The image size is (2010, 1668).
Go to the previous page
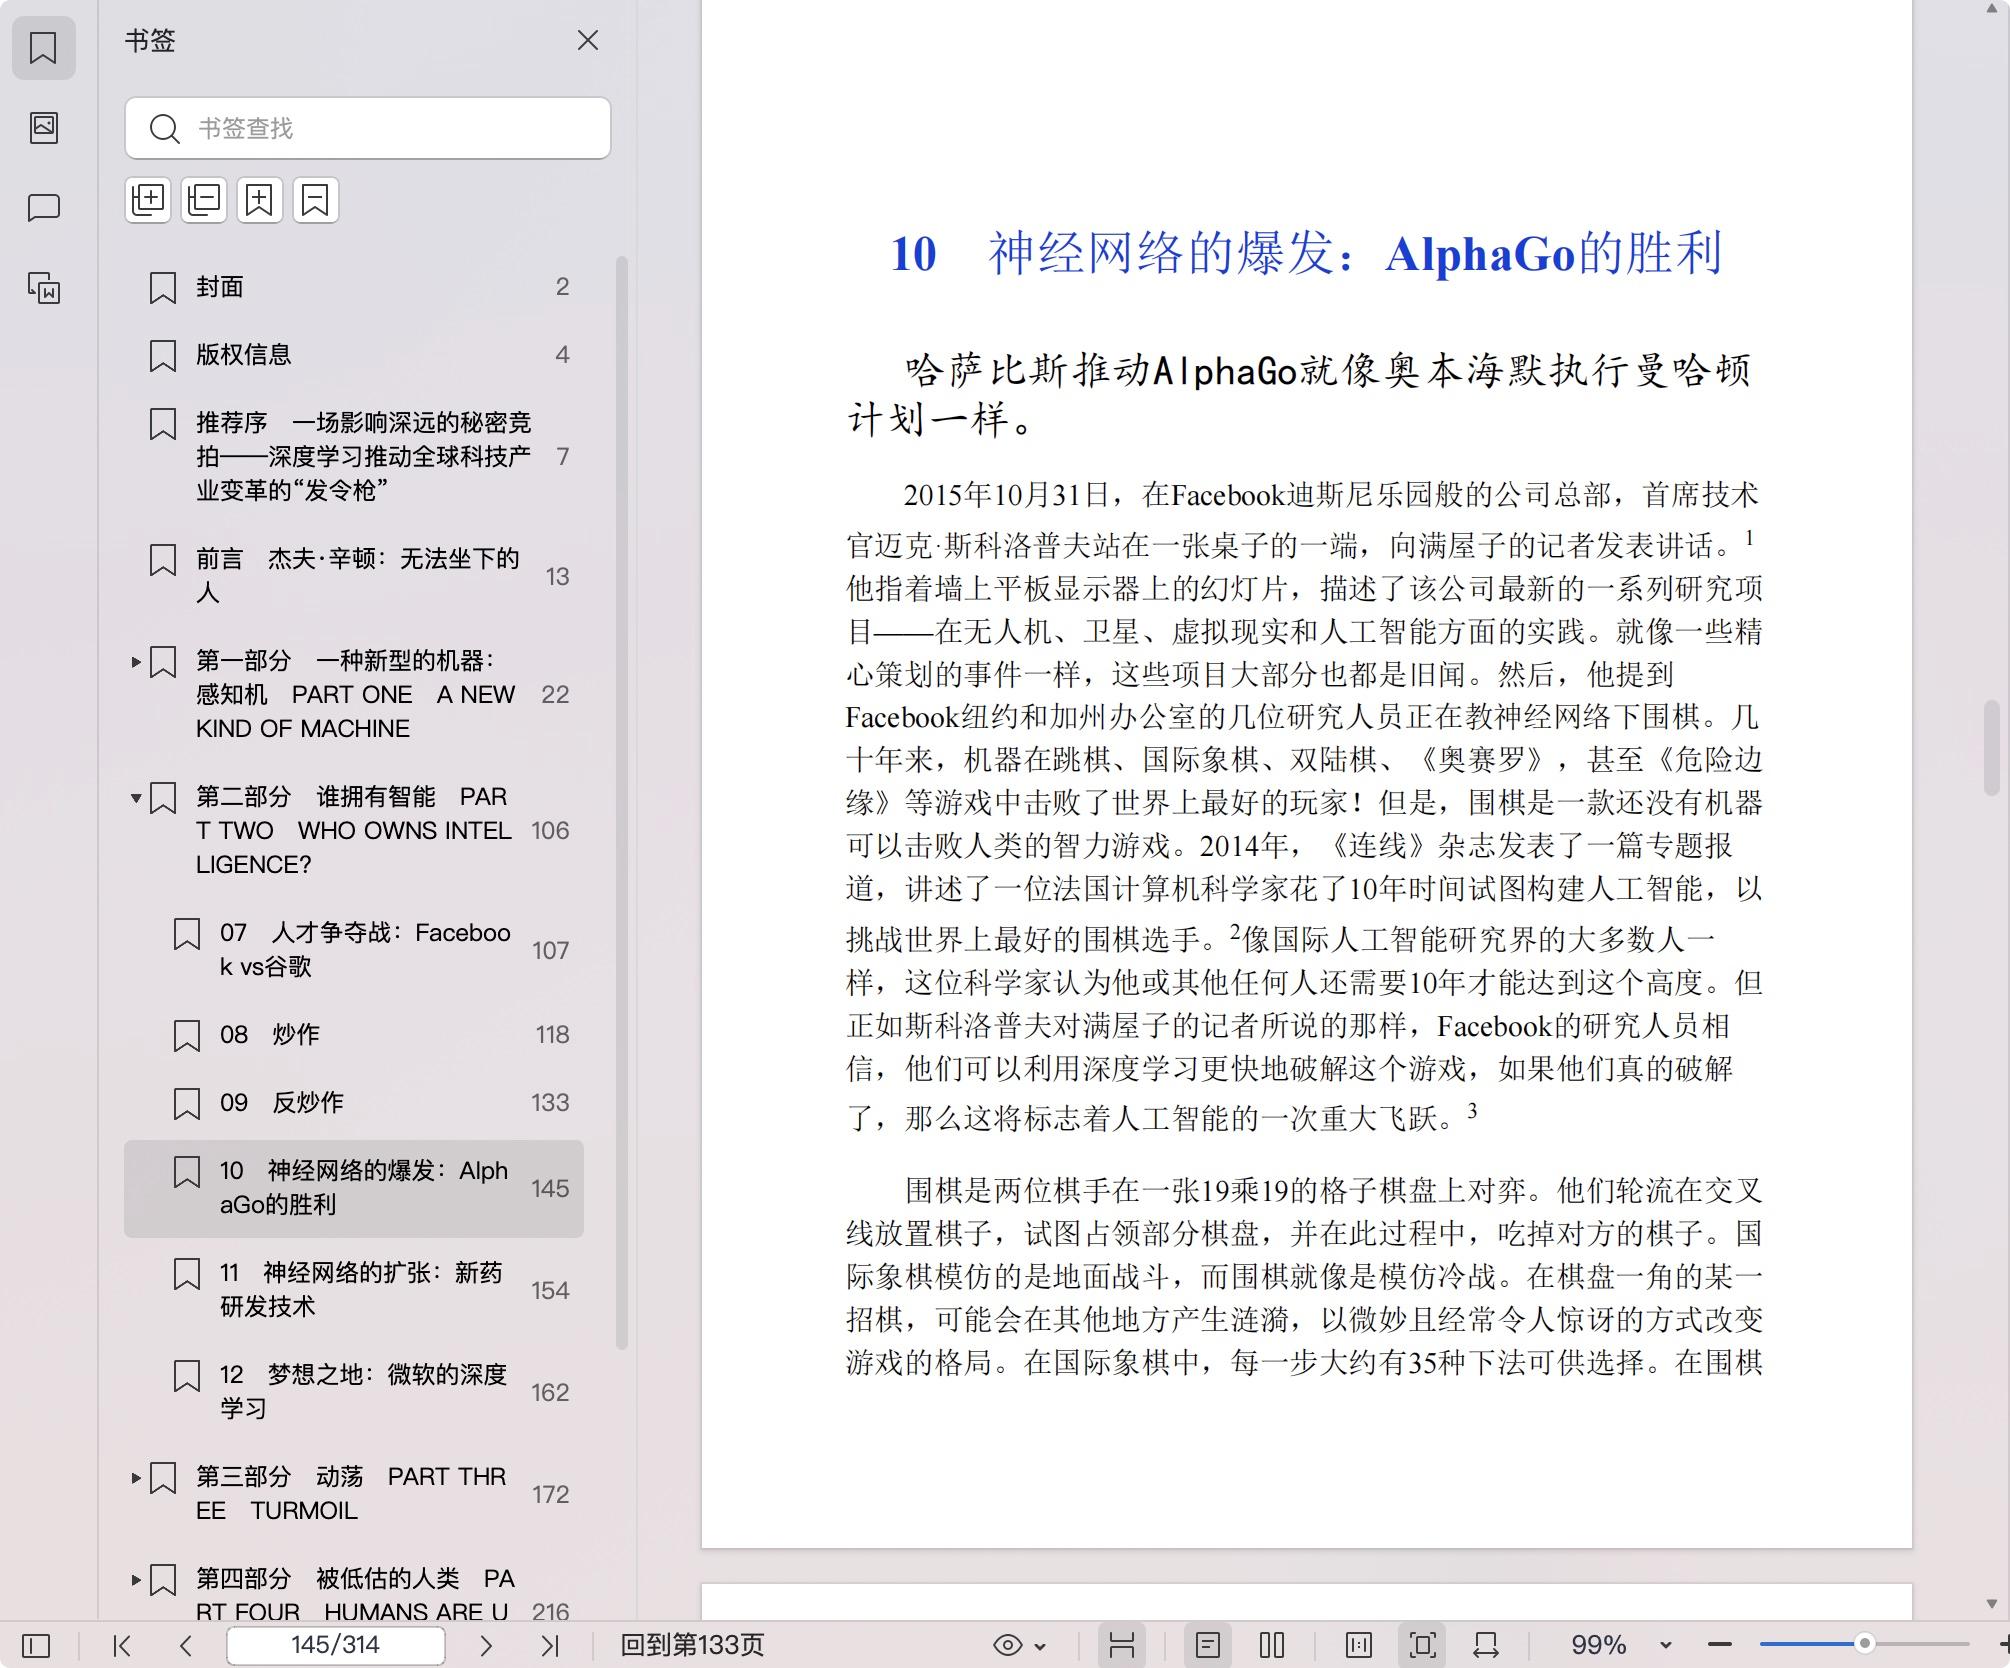185,1645
